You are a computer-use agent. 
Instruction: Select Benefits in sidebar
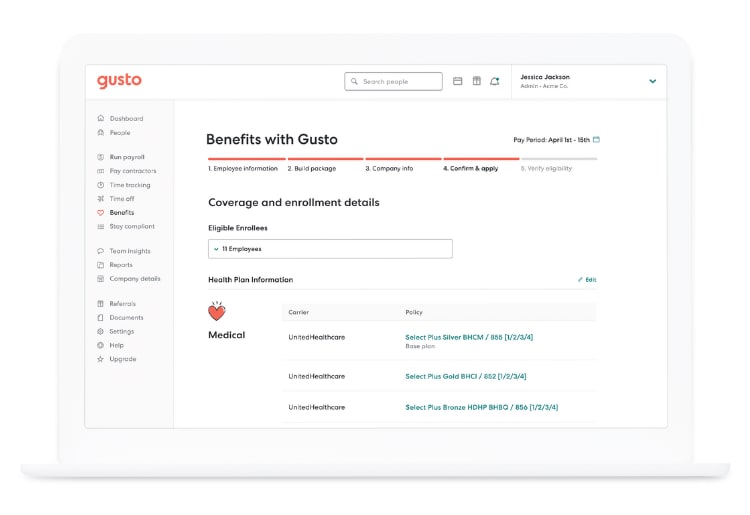click(x=121, y=212)
